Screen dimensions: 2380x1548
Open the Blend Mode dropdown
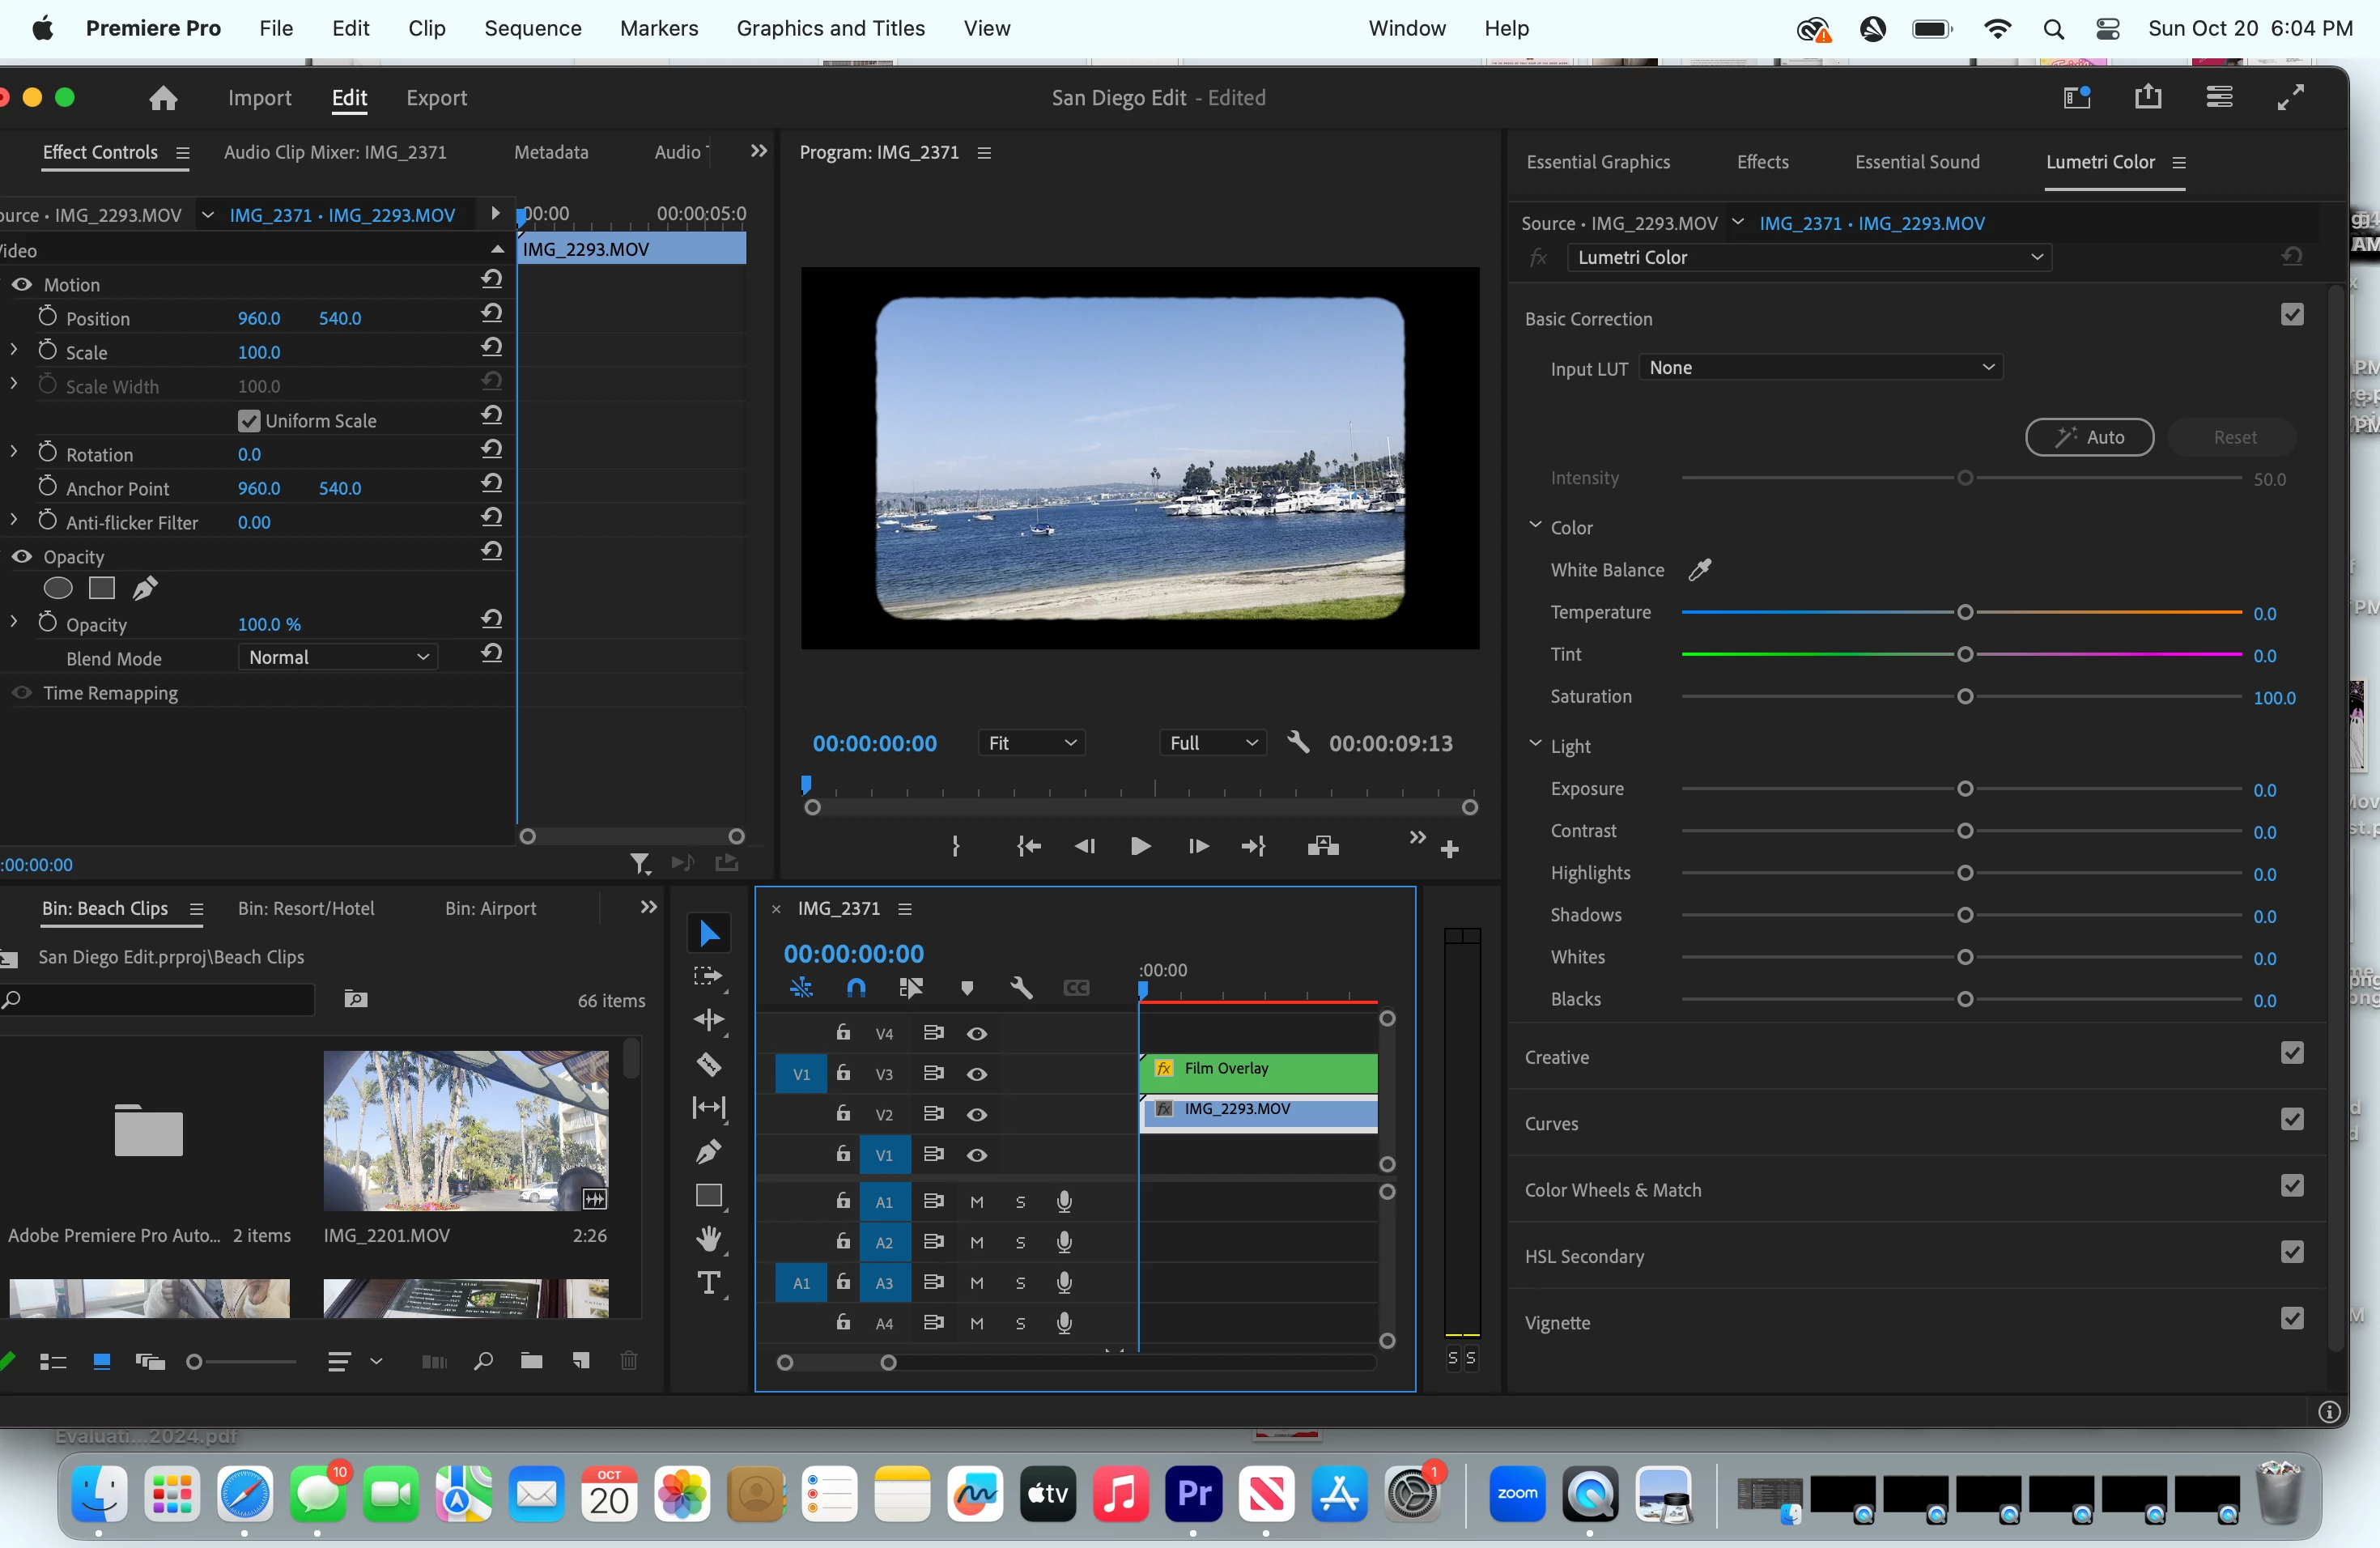click(338, 658)
